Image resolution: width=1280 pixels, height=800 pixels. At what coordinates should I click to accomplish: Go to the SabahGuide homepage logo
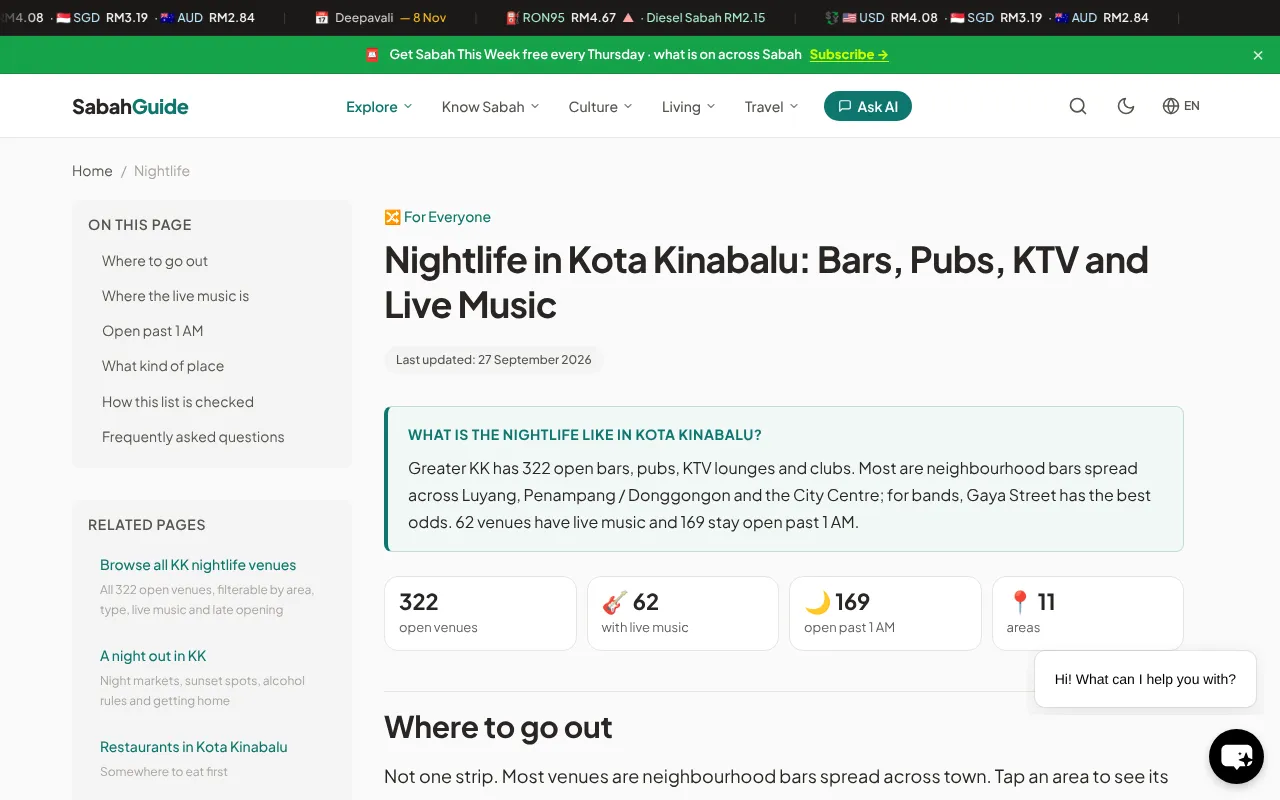pos(130,106)
